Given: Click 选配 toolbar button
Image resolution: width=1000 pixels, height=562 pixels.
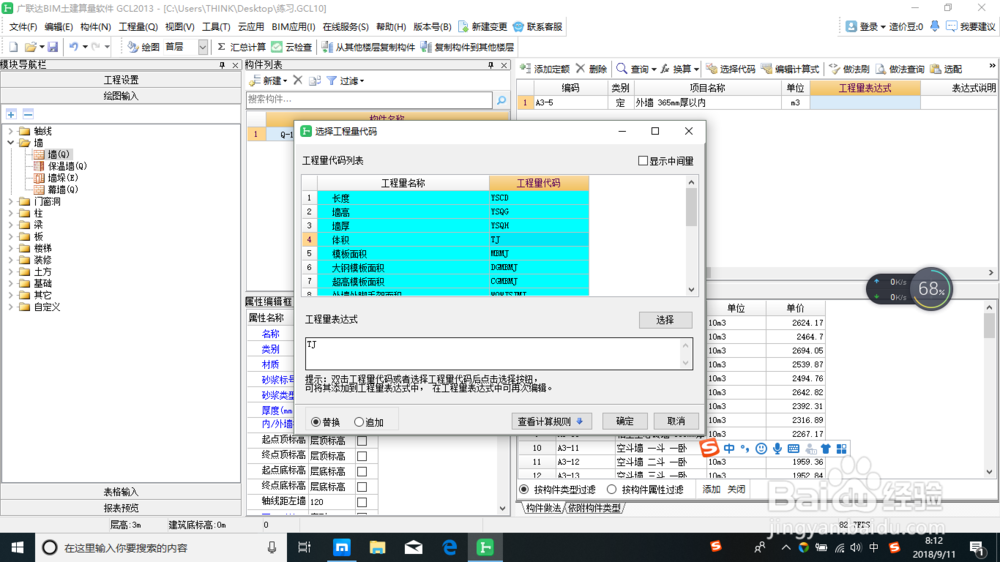Looking at the screenshot, I should (x=946, y=69).
